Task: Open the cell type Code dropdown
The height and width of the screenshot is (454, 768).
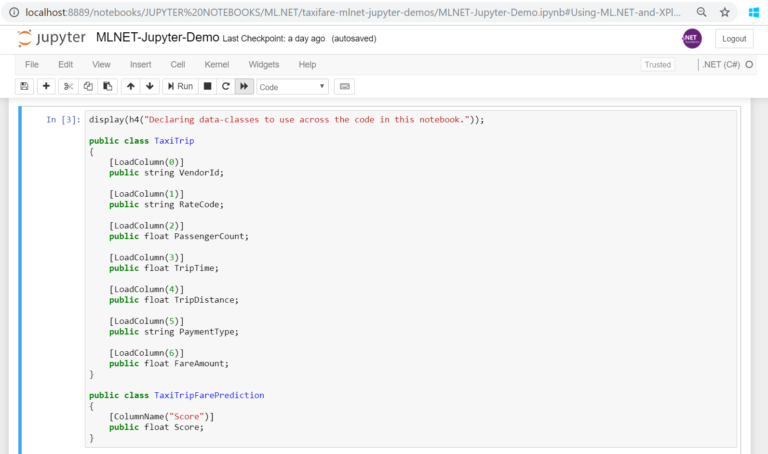Action: pos(292,87)
